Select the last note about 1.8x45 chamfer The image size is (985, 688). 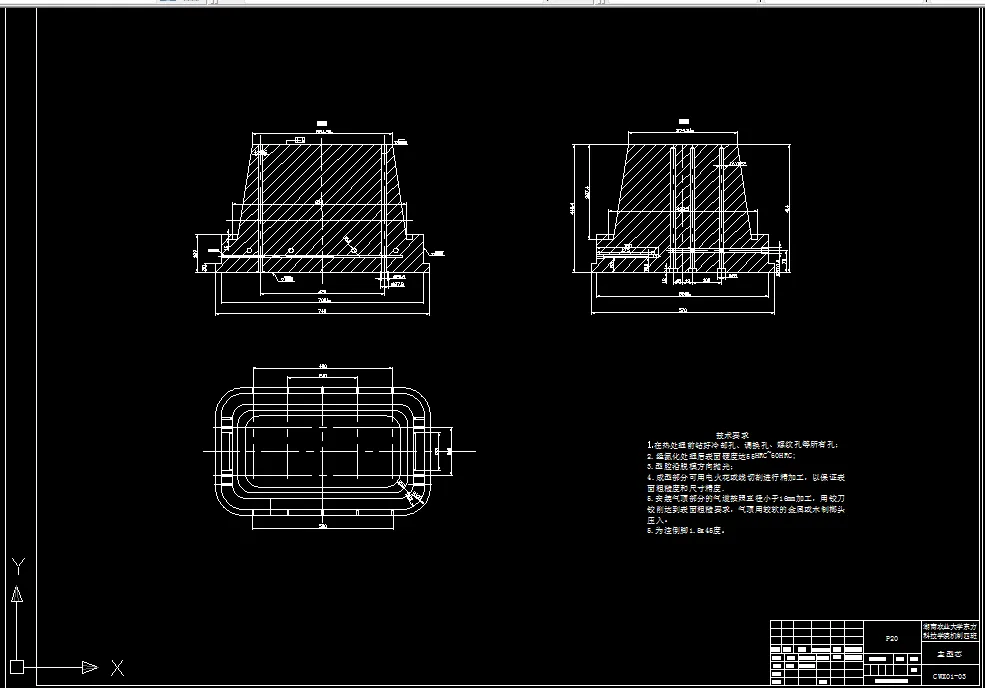[686, 530]
